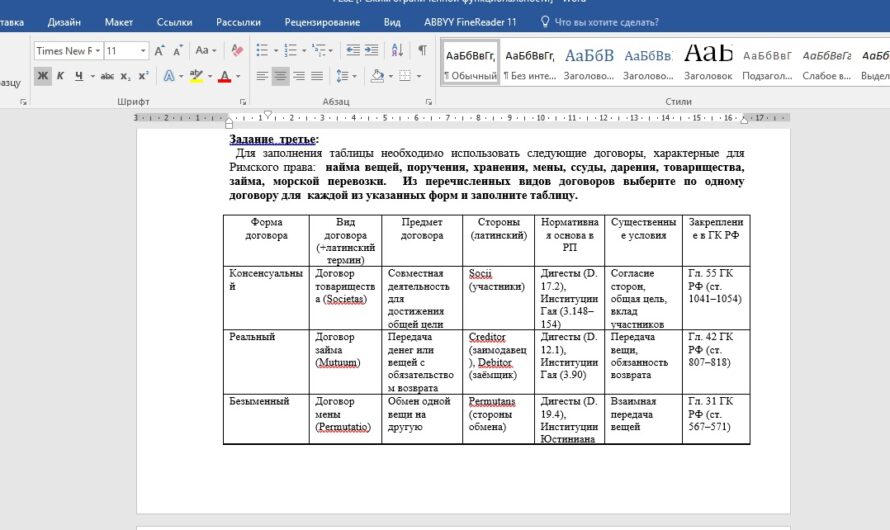Screen dimensions: 890x530
Task: Toggle underline button Ч
Action: [78, 76]
